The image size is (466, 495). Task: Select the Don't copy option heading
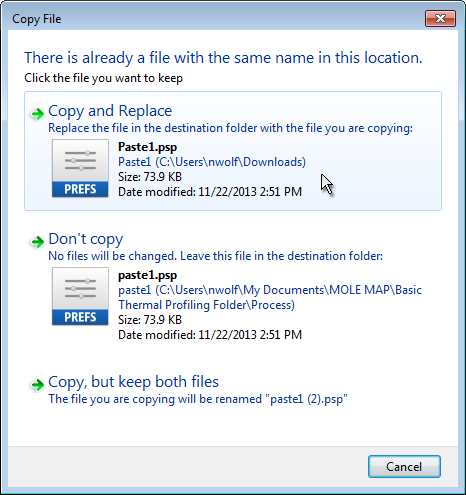pyautogui.click(x=86, y=239)
